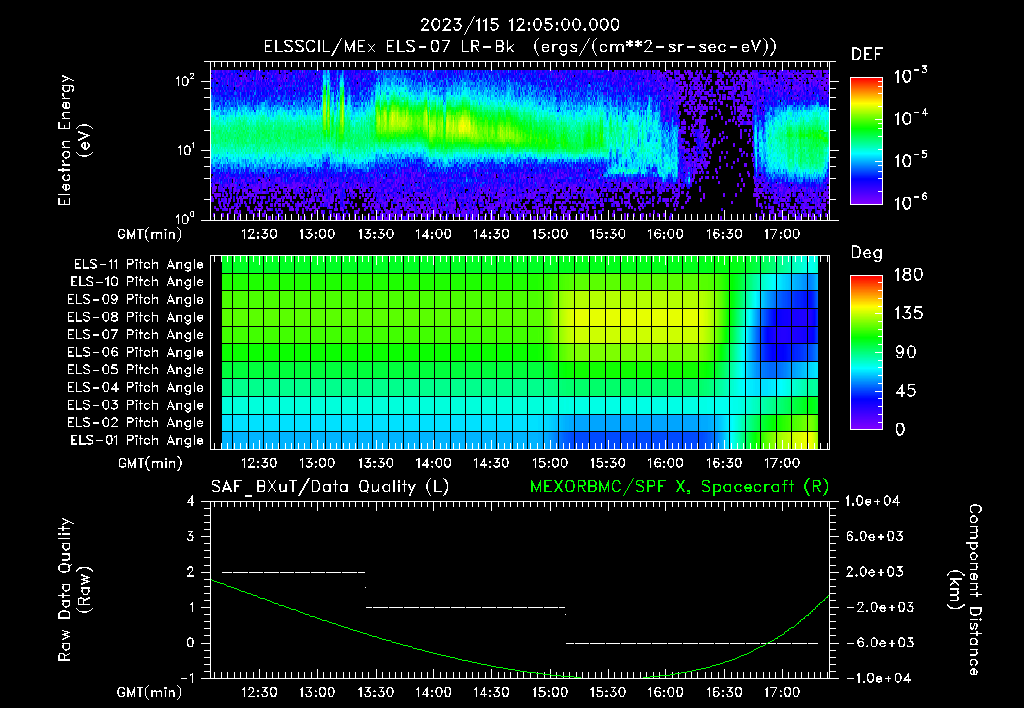The width and height of the screenshot is (1024, 708).
Task: Click the DEF colorbar label
Action: pyautogui.click(x=867, y=55)
